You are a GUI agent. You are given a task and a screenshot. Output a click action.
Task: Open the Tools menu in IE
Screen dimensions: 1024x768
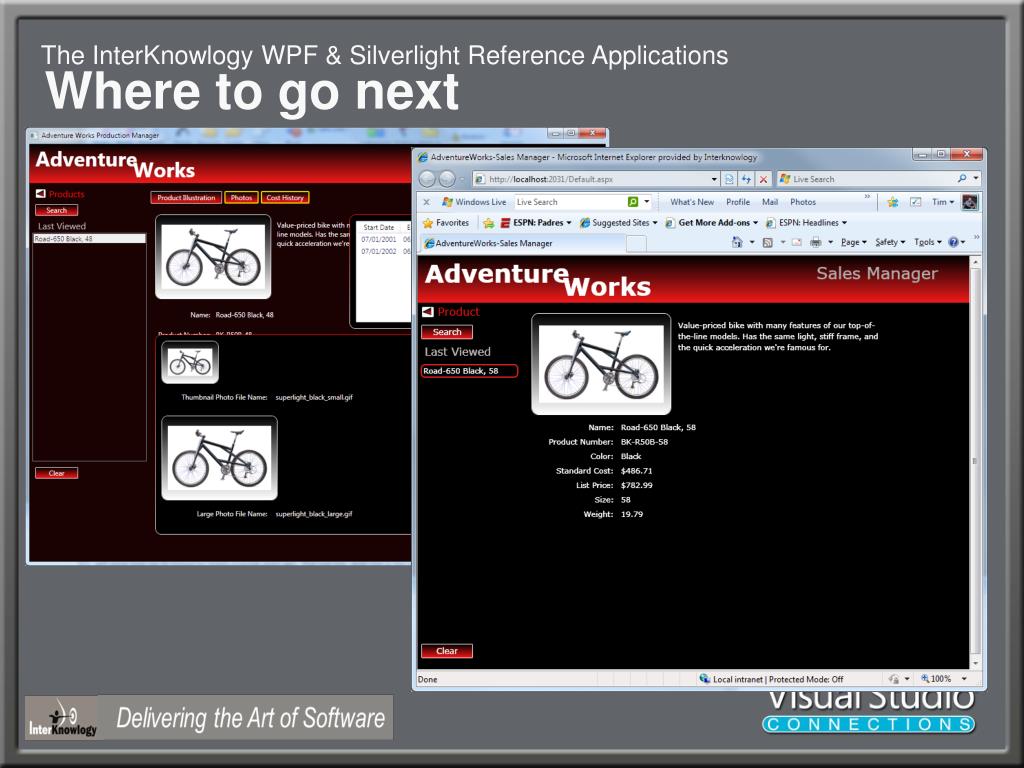[x=927, y=242]
